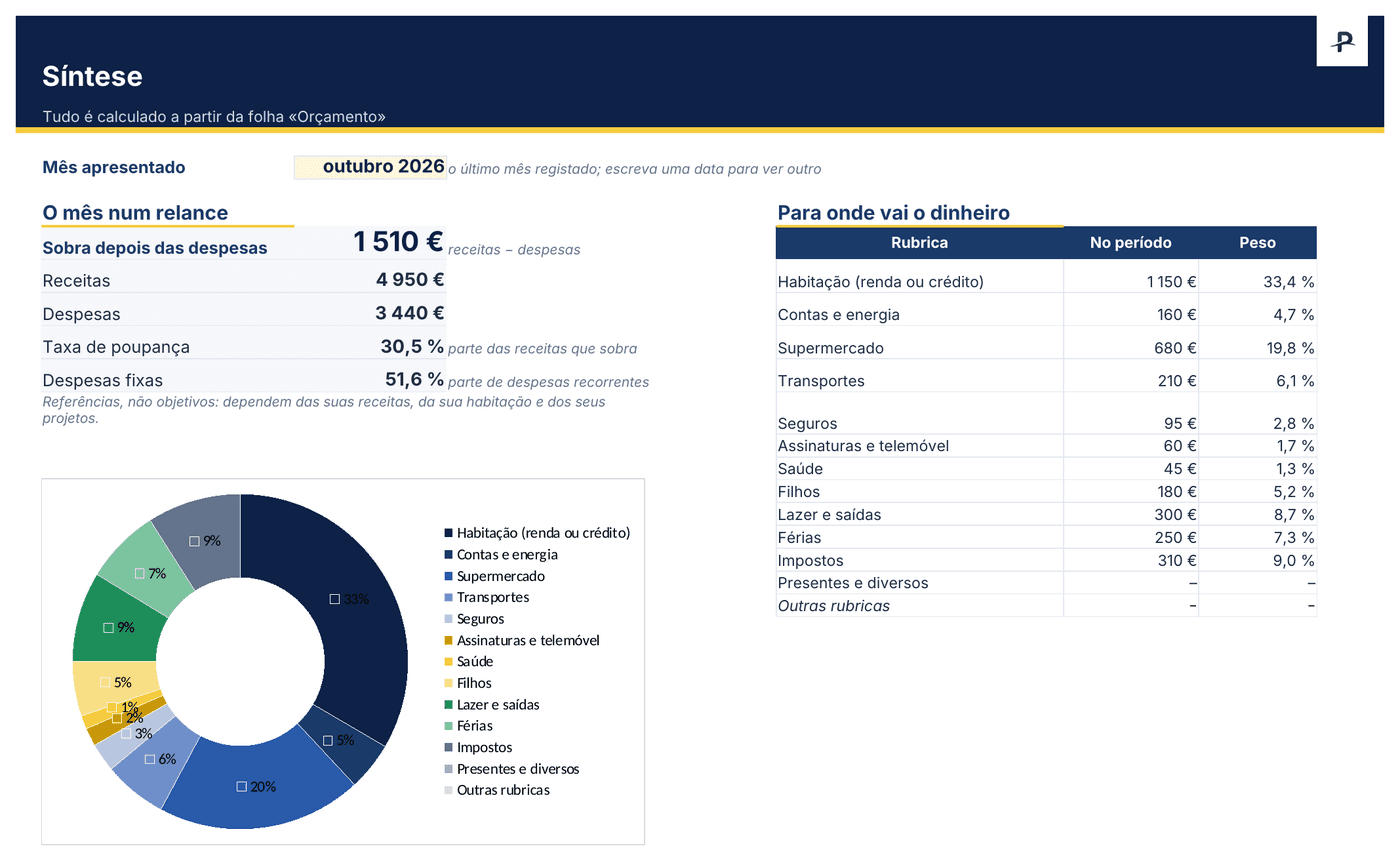Click the '51,6 %' fixed expenses value

pyautogui.click(x=414, y=380)
